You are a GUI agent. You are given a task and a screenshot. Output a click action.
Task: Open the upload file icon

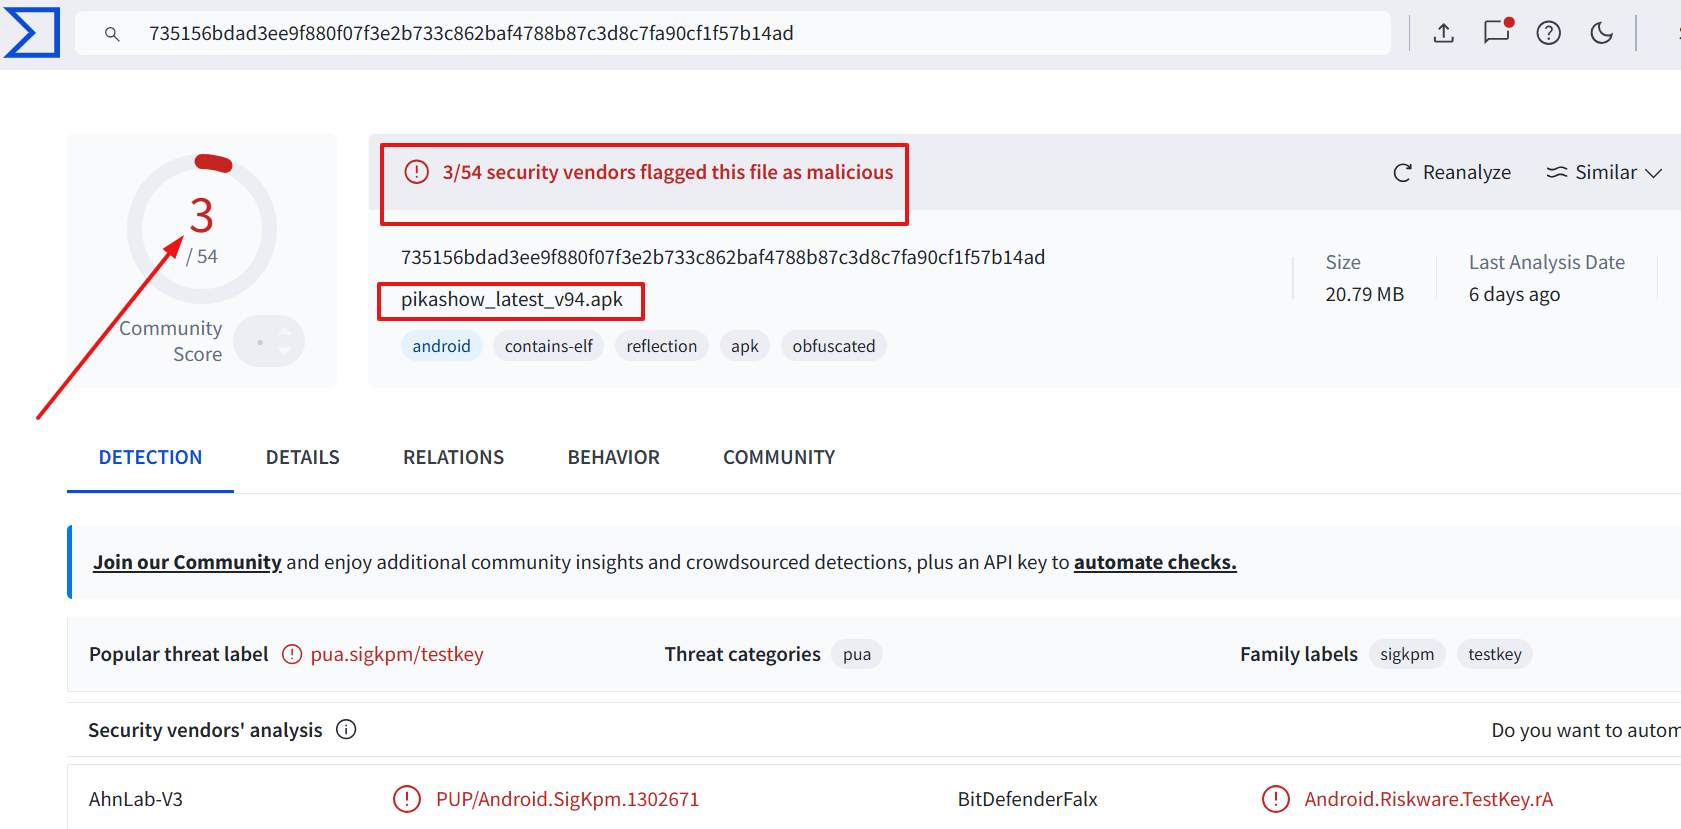[x=1443, y=33]
